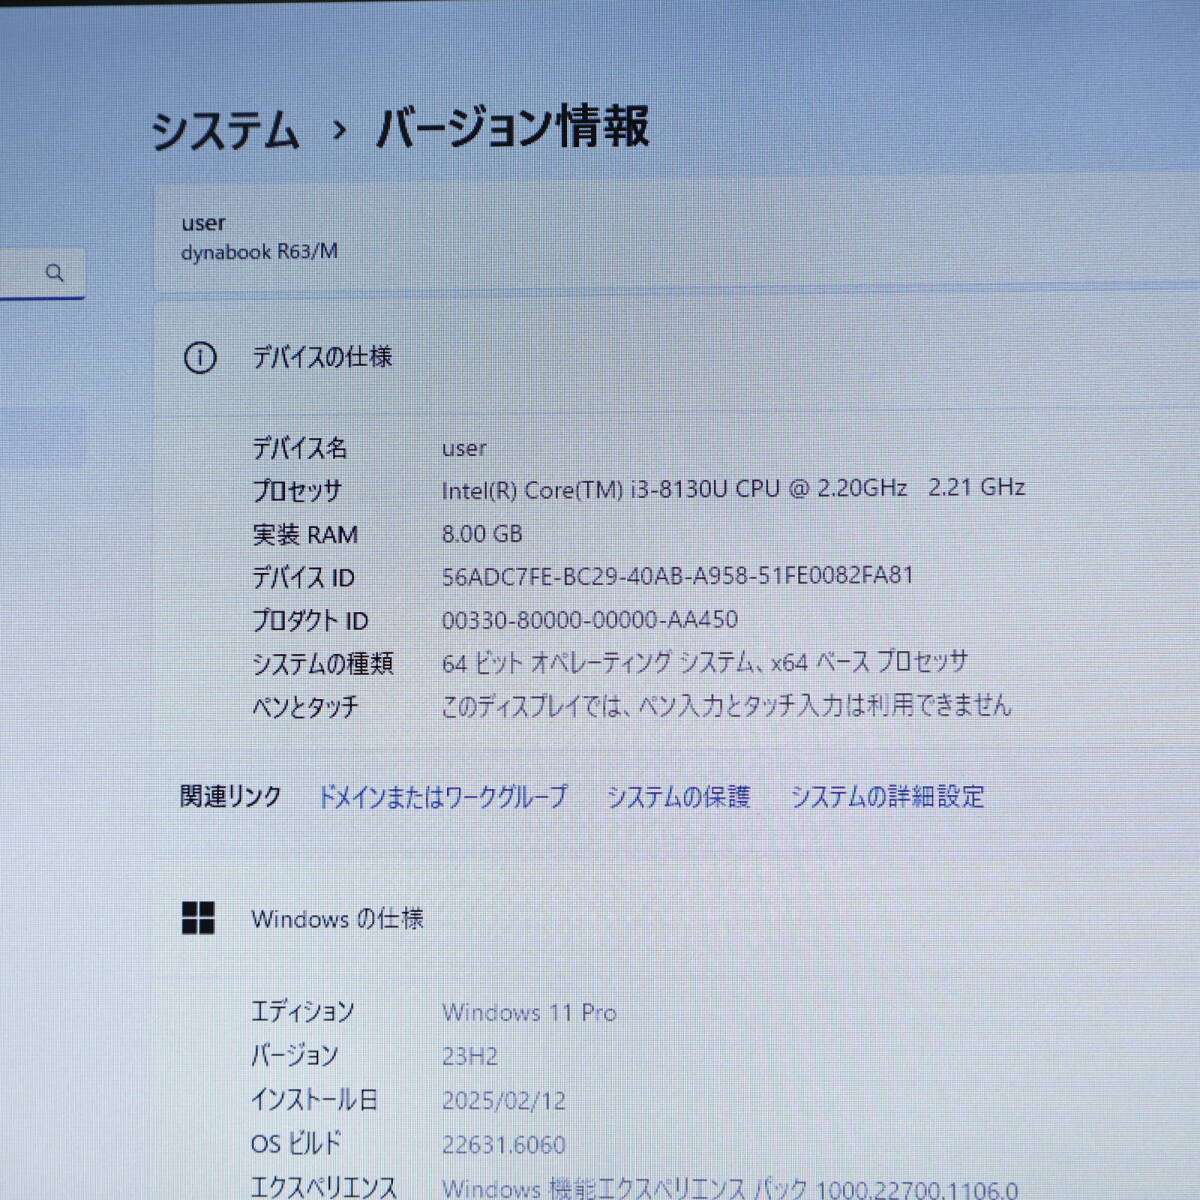Screen dimensions: 1200x1200
Task: Select the device ID 56ADC7FE-BC29-40AB-A958-51FE0082FA81
Action: [x=677, y=576]
